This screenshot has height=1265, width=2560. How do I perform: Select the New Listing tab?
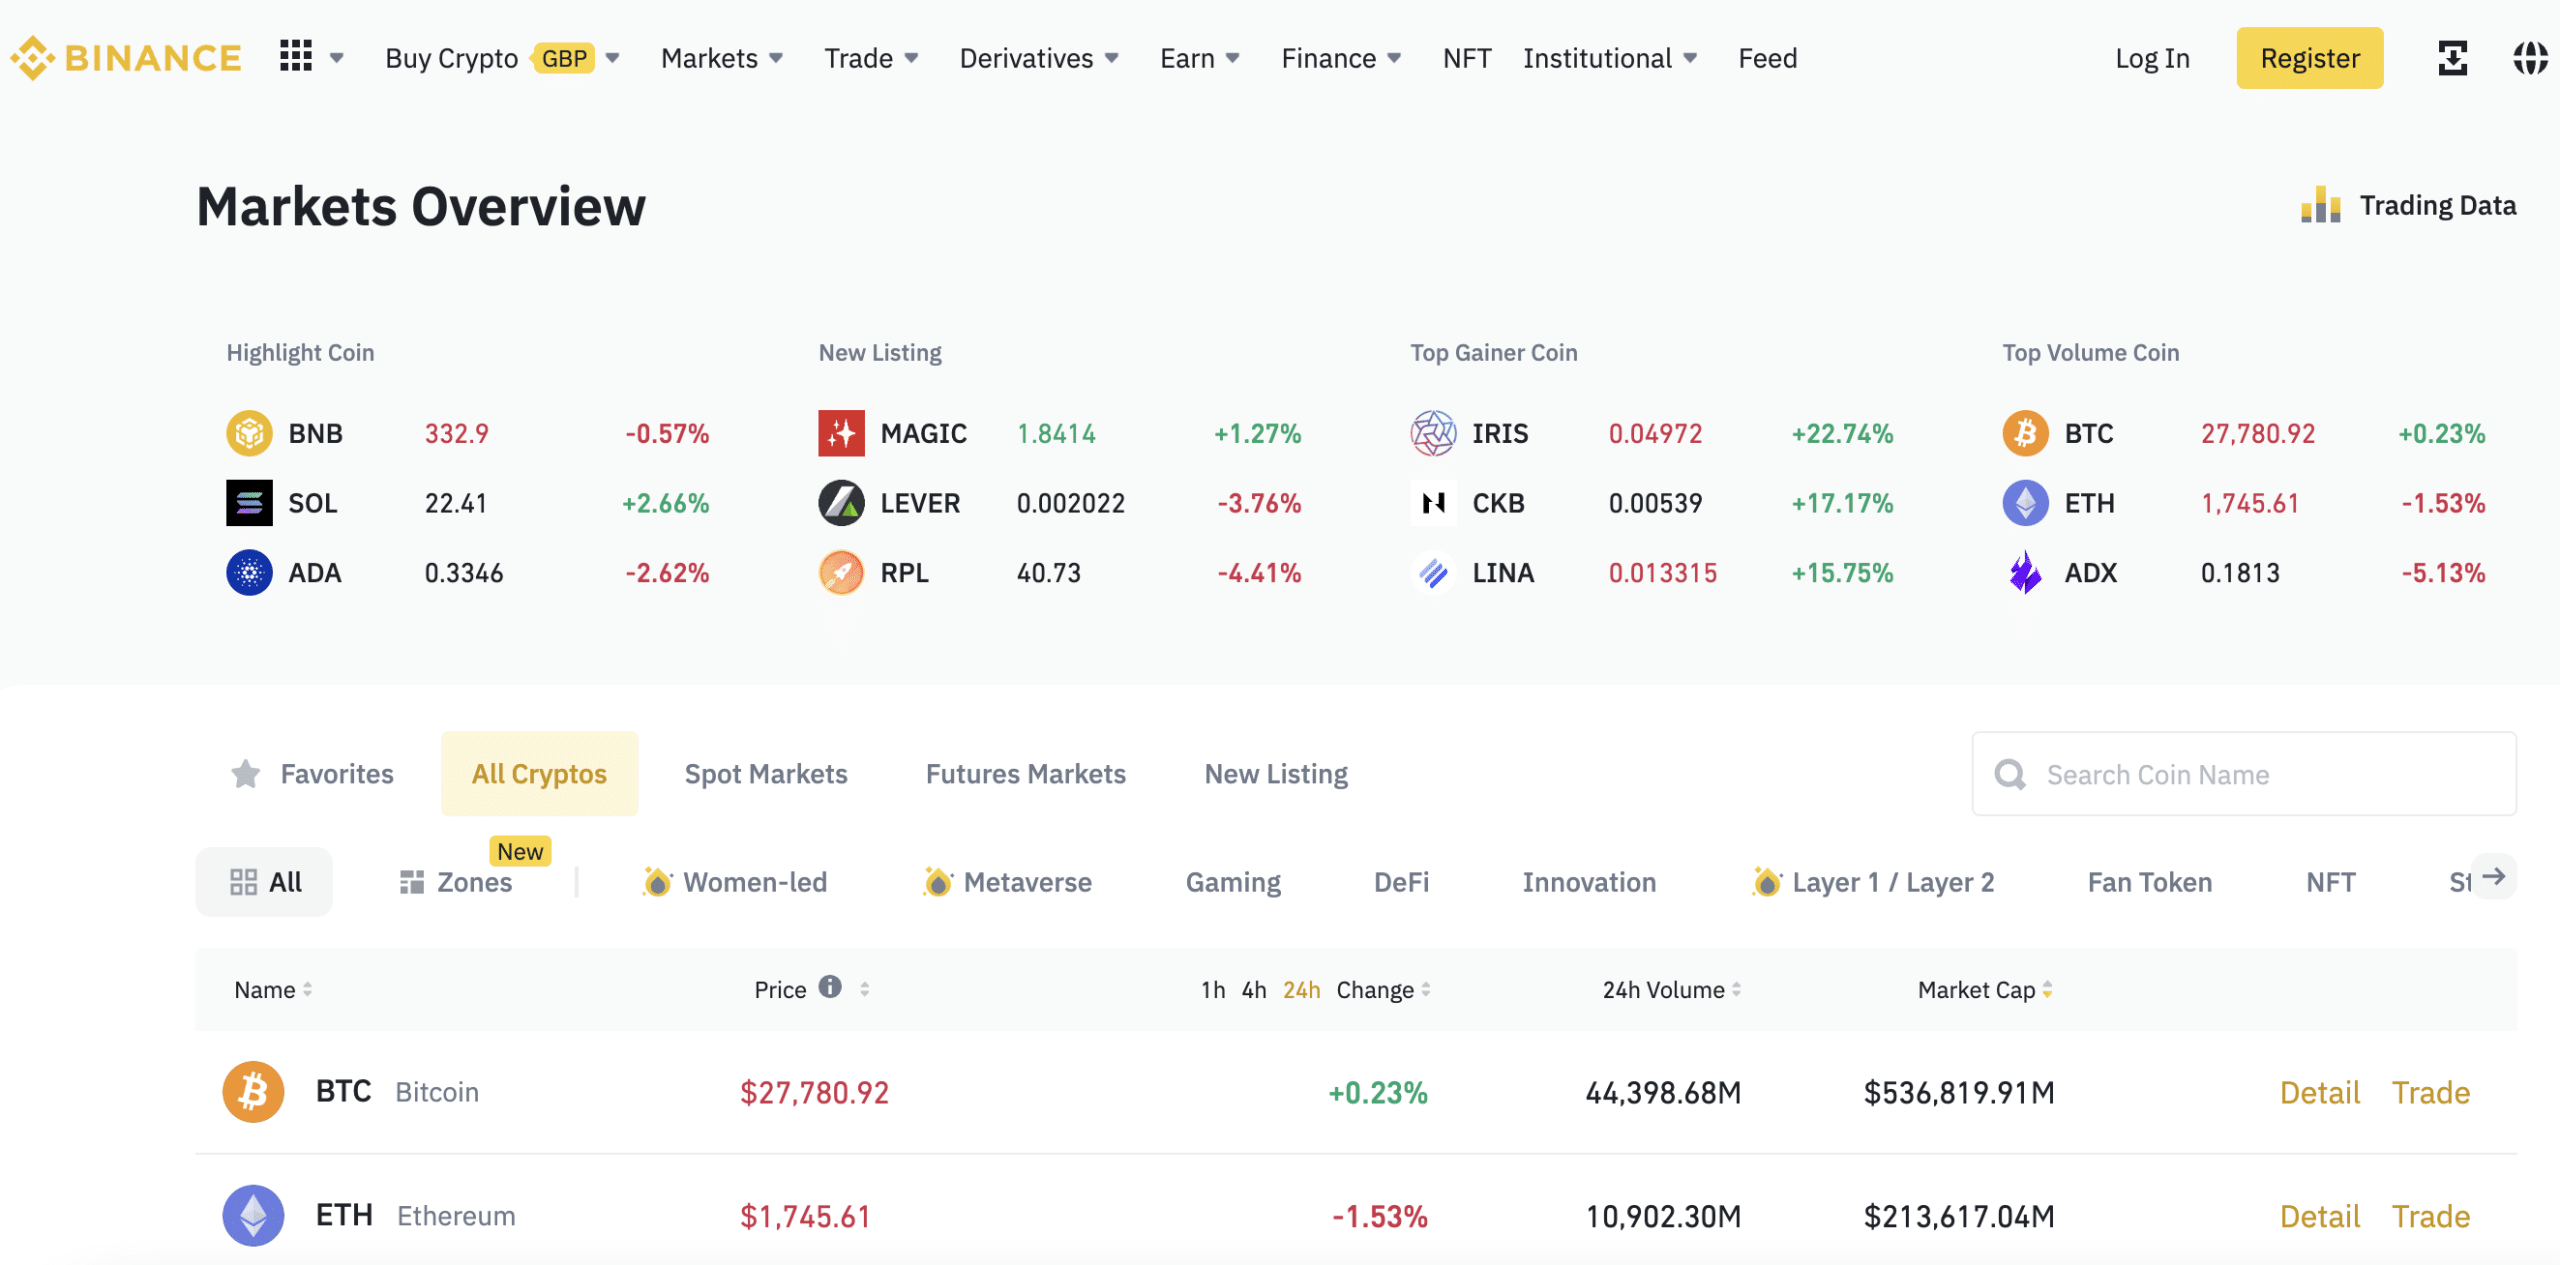(1275, 772)
